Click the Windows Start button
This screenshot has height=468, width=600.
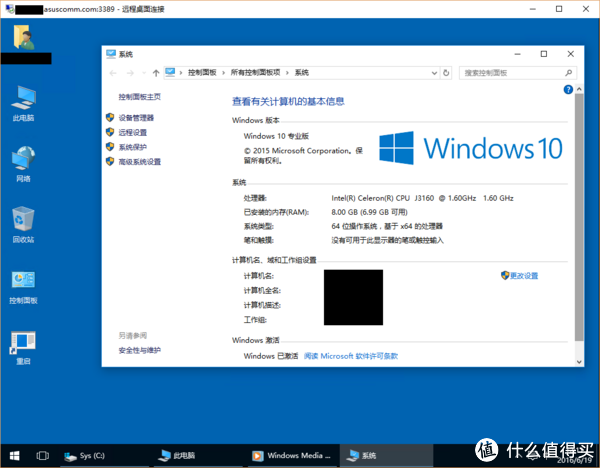[x=15, y=455]
